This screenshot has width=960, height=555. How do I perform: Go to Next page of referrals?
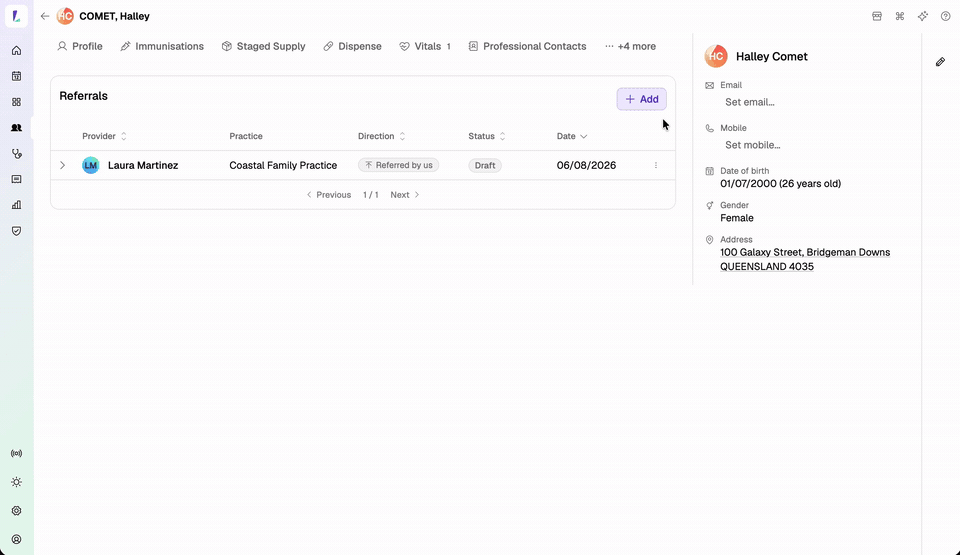click(x=405, y=195)
